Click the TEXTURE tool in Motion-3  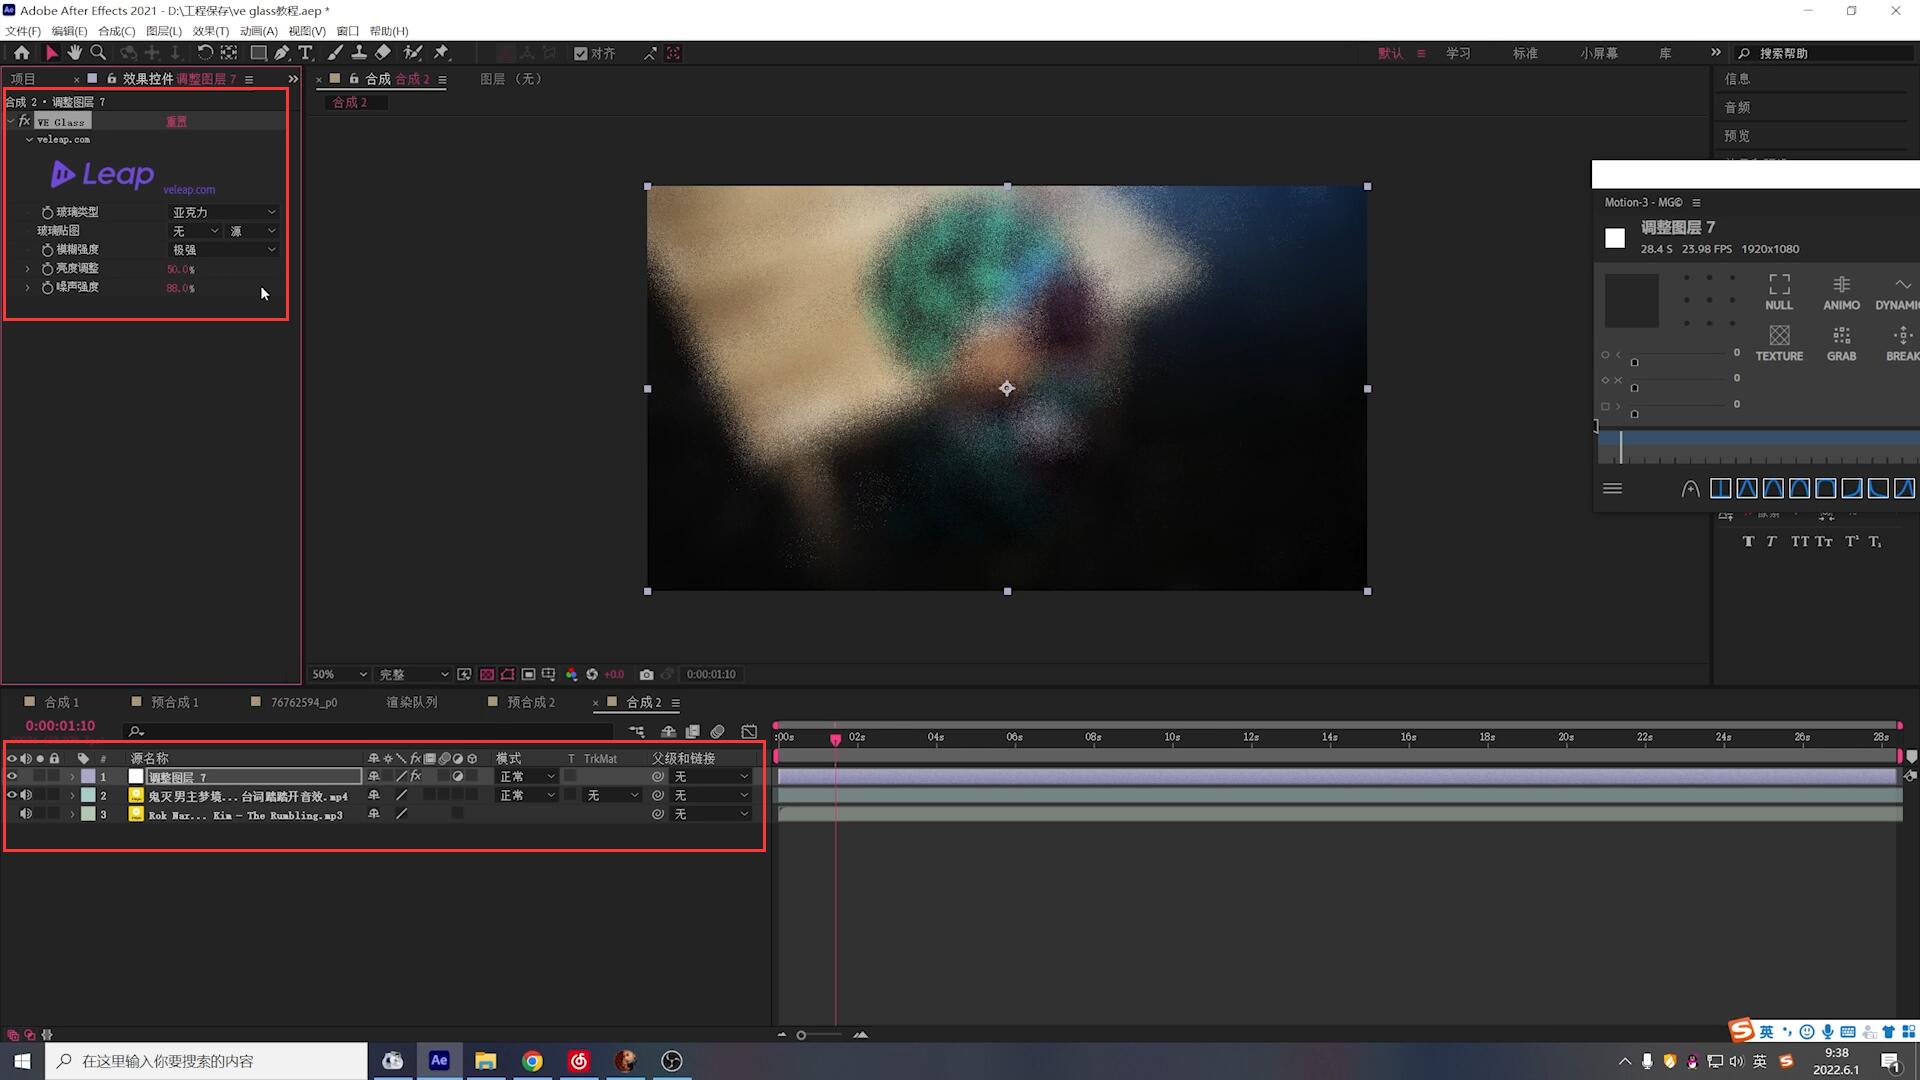(x=1779, y=343)
